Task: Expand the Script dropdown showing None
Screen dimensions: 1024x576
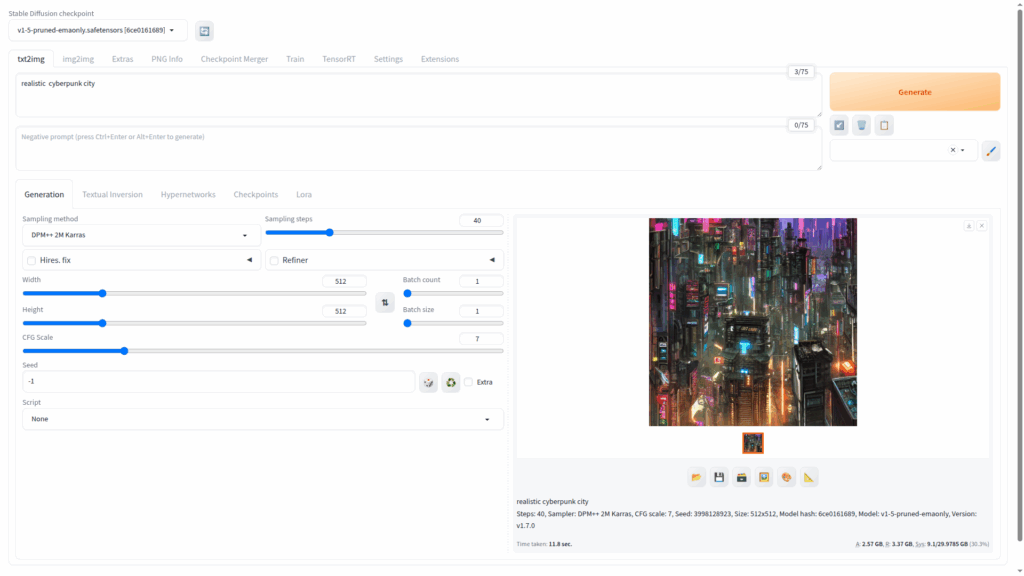Action: tap(262, 419)
